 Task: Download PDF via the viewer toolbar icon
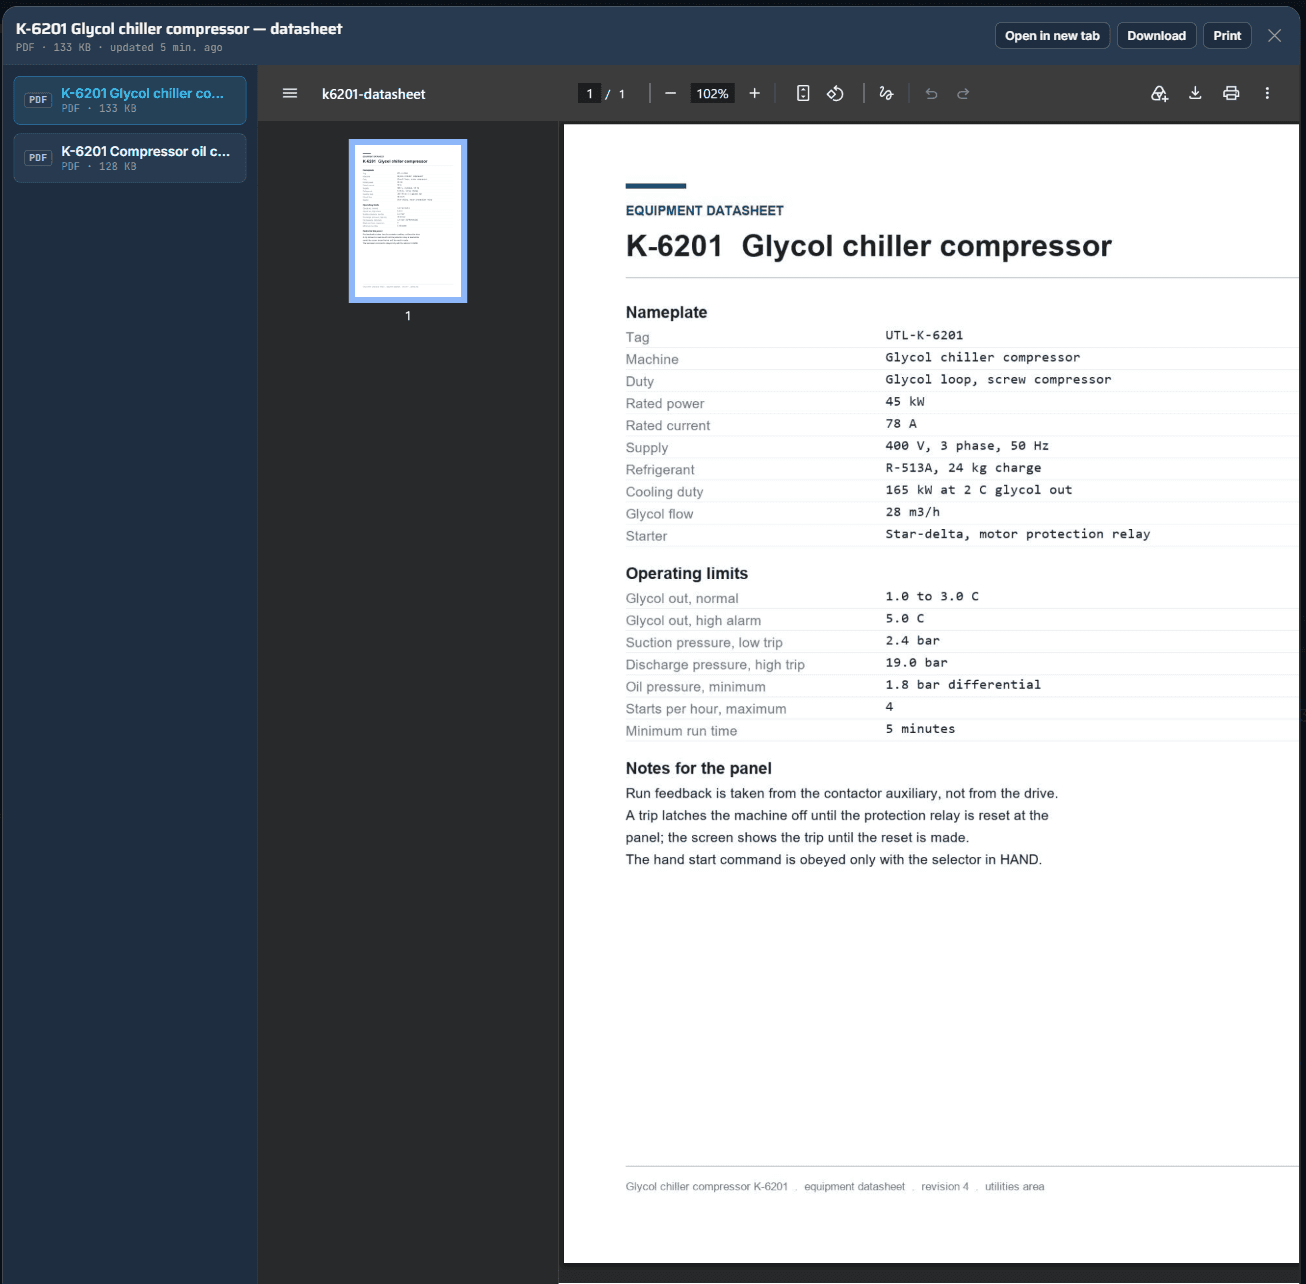[x=1195, y=93]
